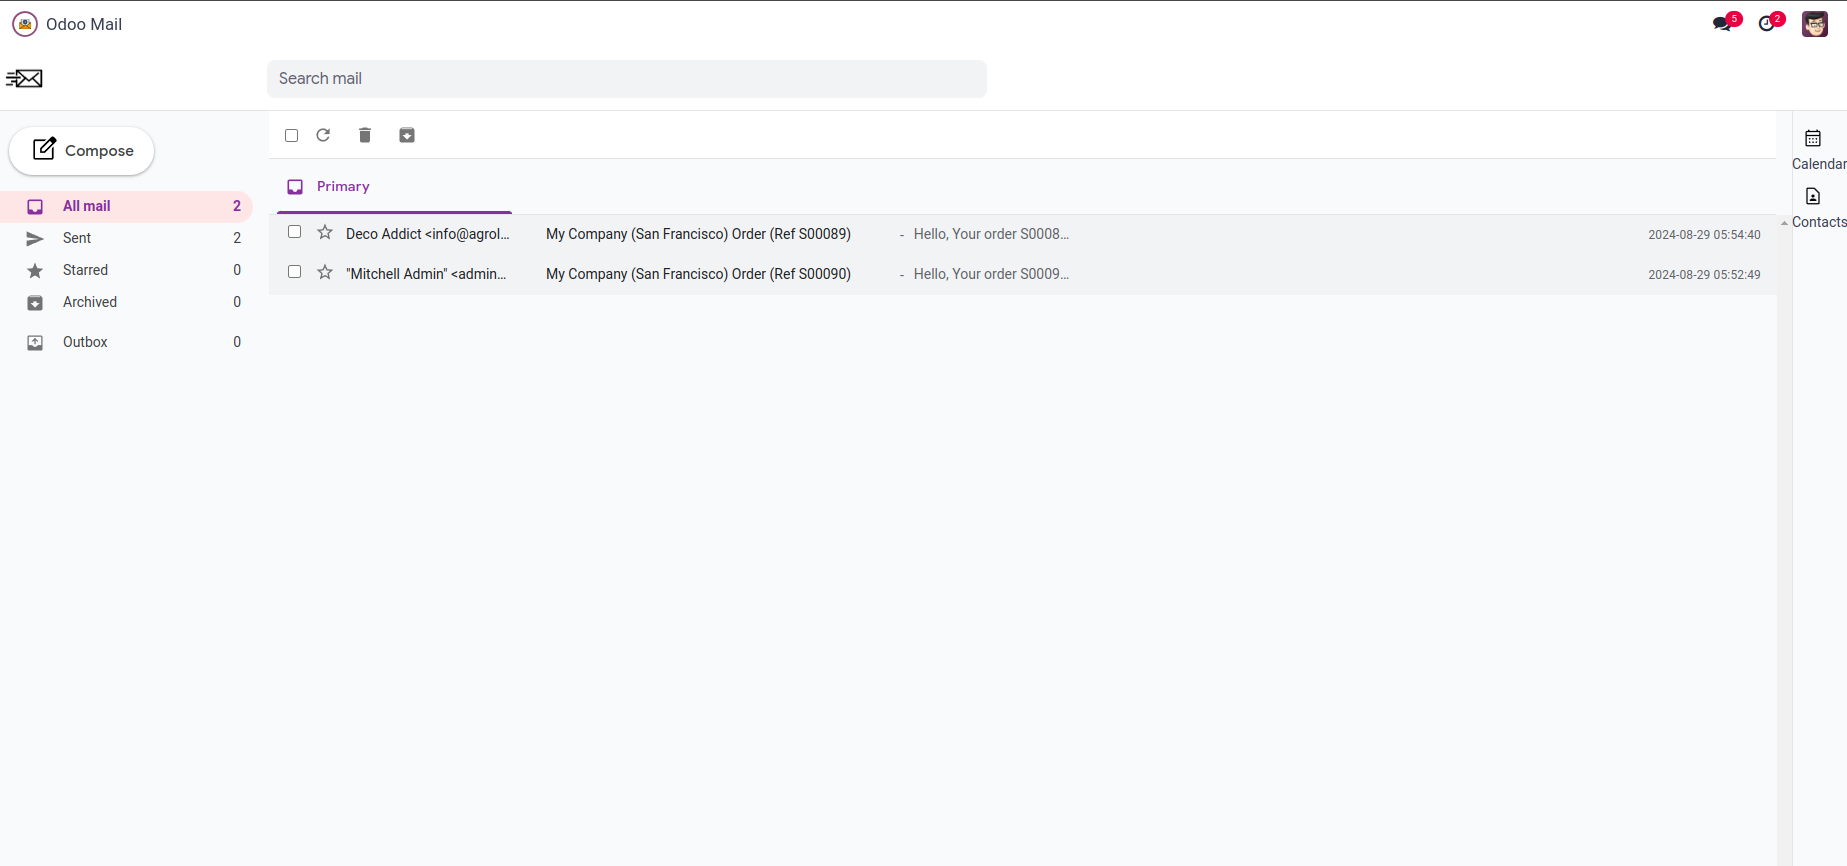Click the small arrow beside Contacts
1847x866 pixels.
point(1784,223)
